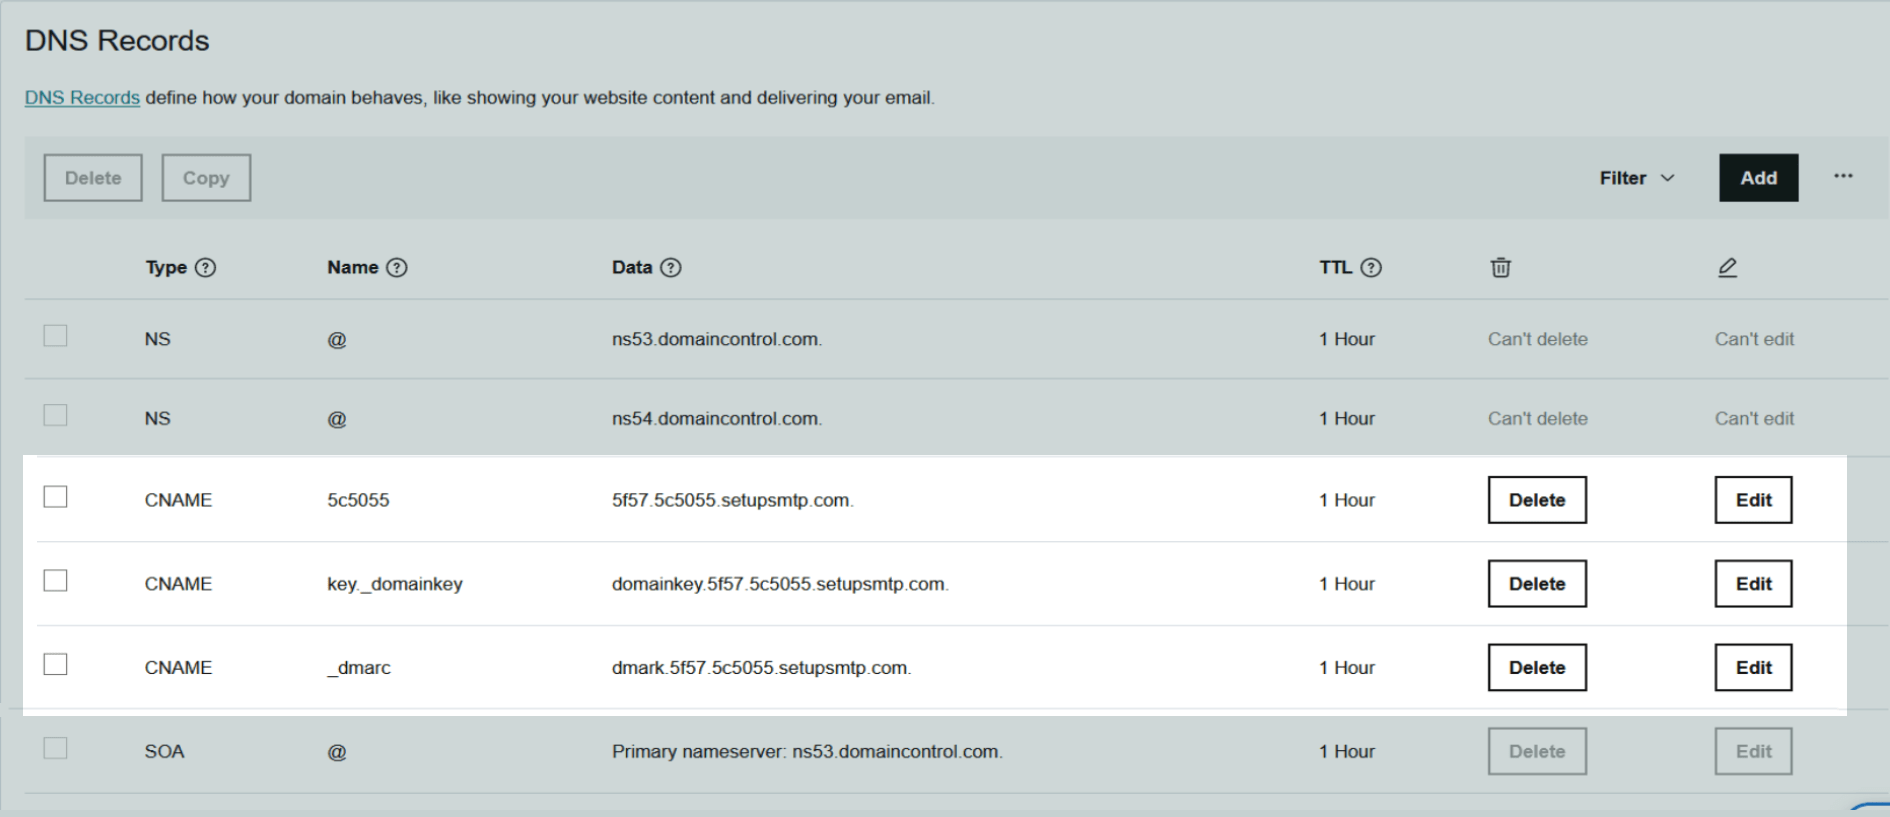Check the _dmarc CNAME record checkbox

point(56,665)
